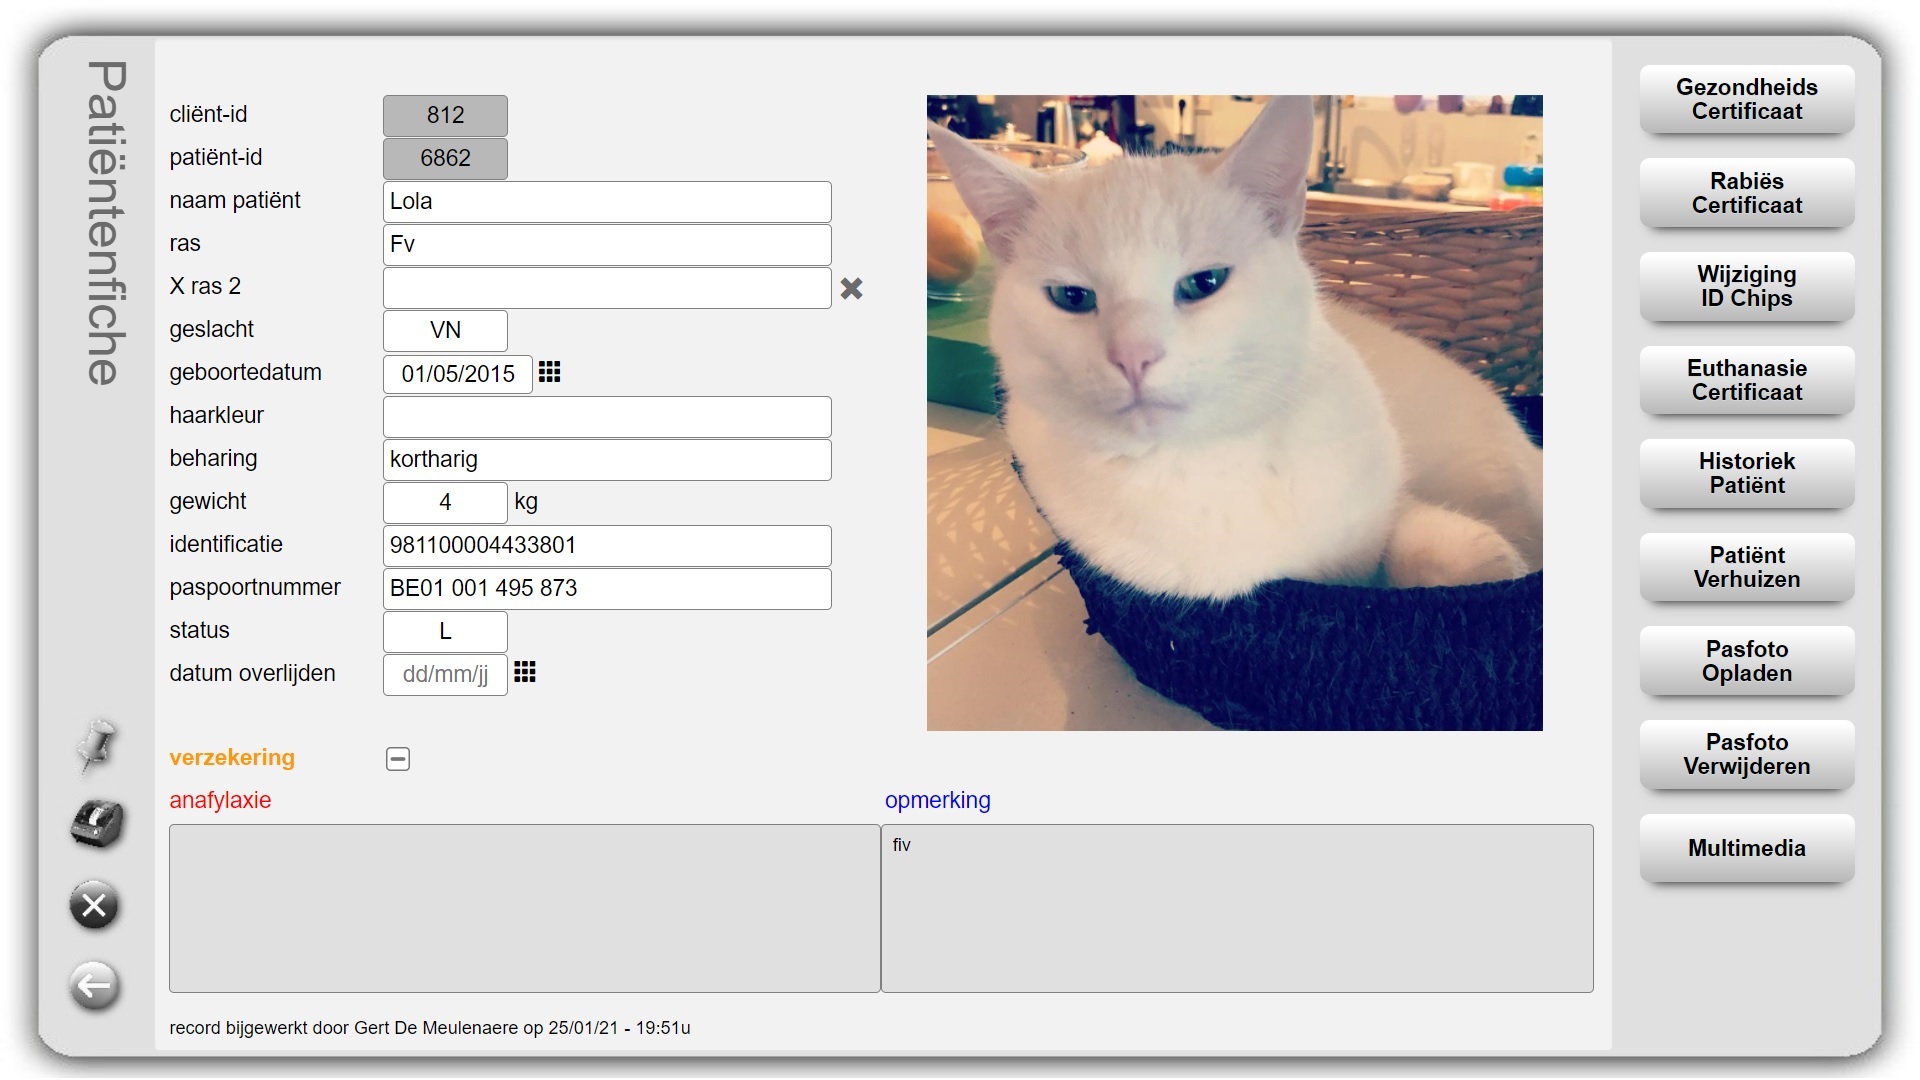Image resolution: width=1920 pixels, height=1080 pixels.
Task: Click the identificatie field with chip number
Action: point(607,546)
